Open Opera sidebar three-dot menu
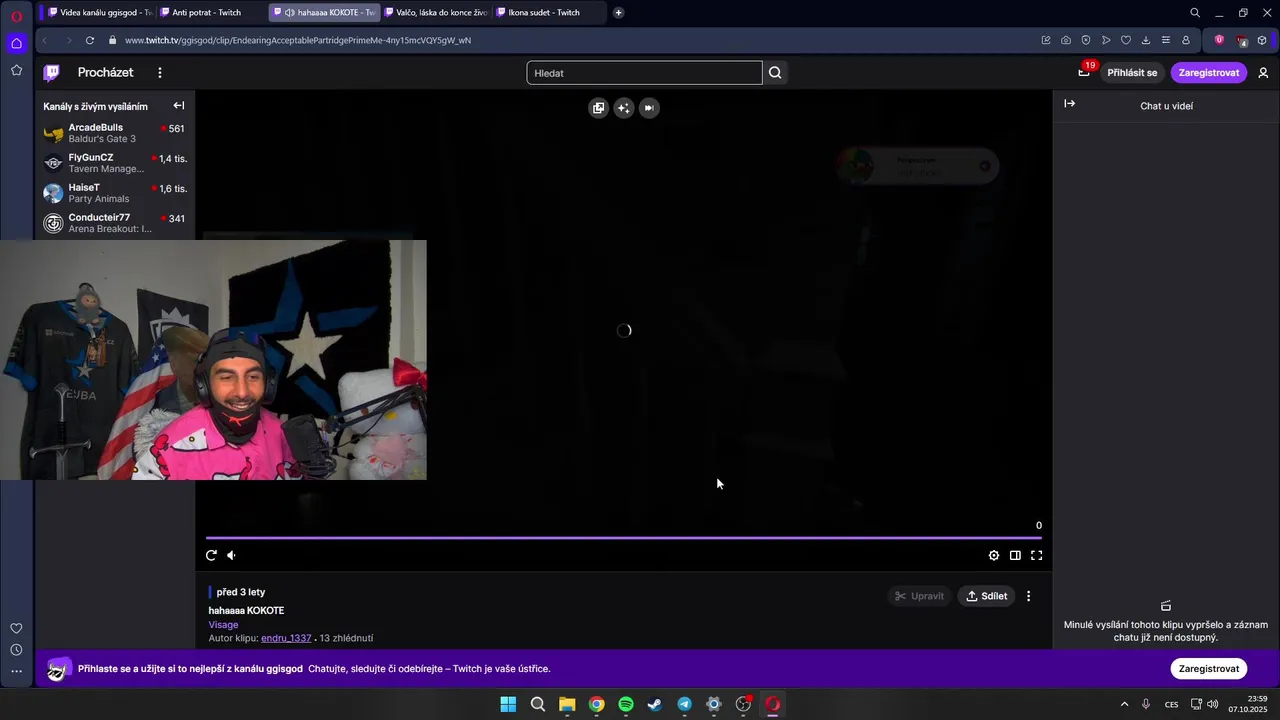Viewport: 1280px width, 720px height. [16, 673]
